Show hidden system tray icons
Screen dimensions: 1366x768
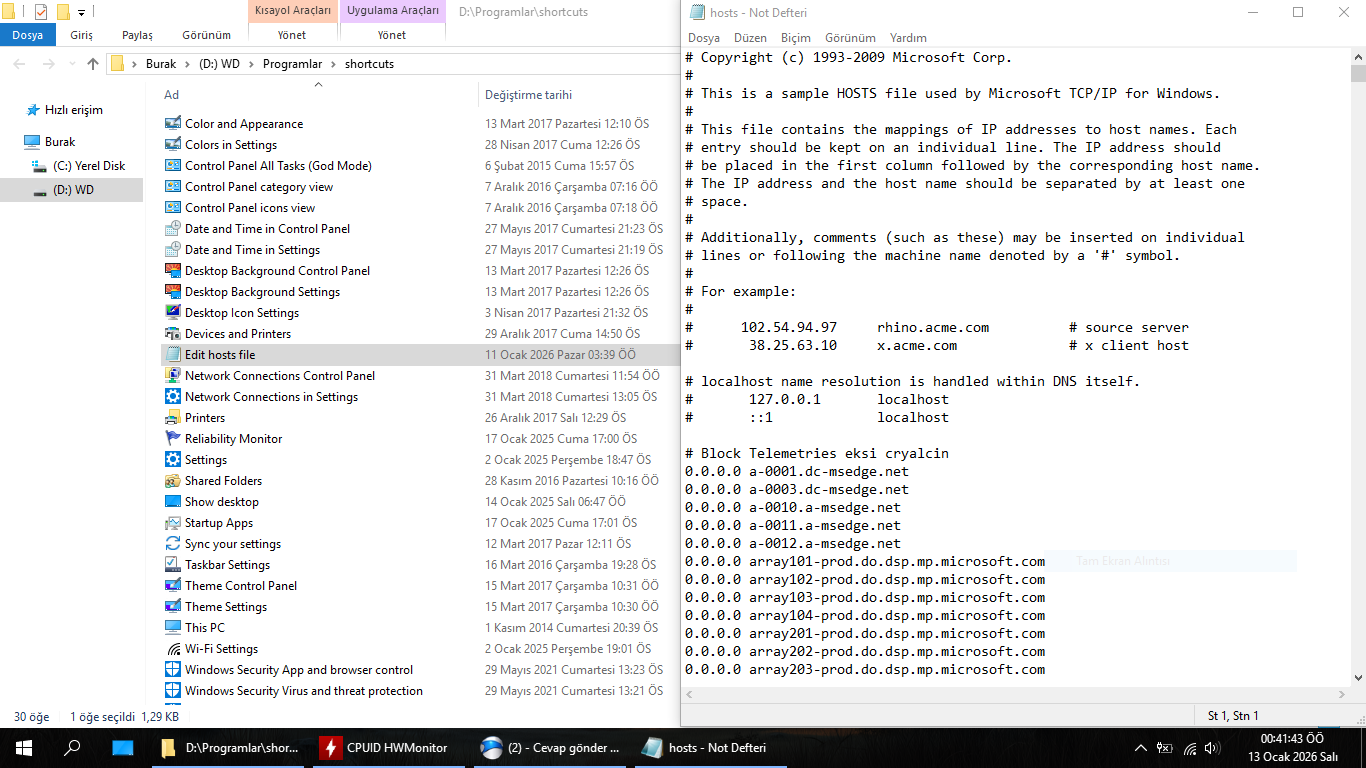tap(1141, 748)
